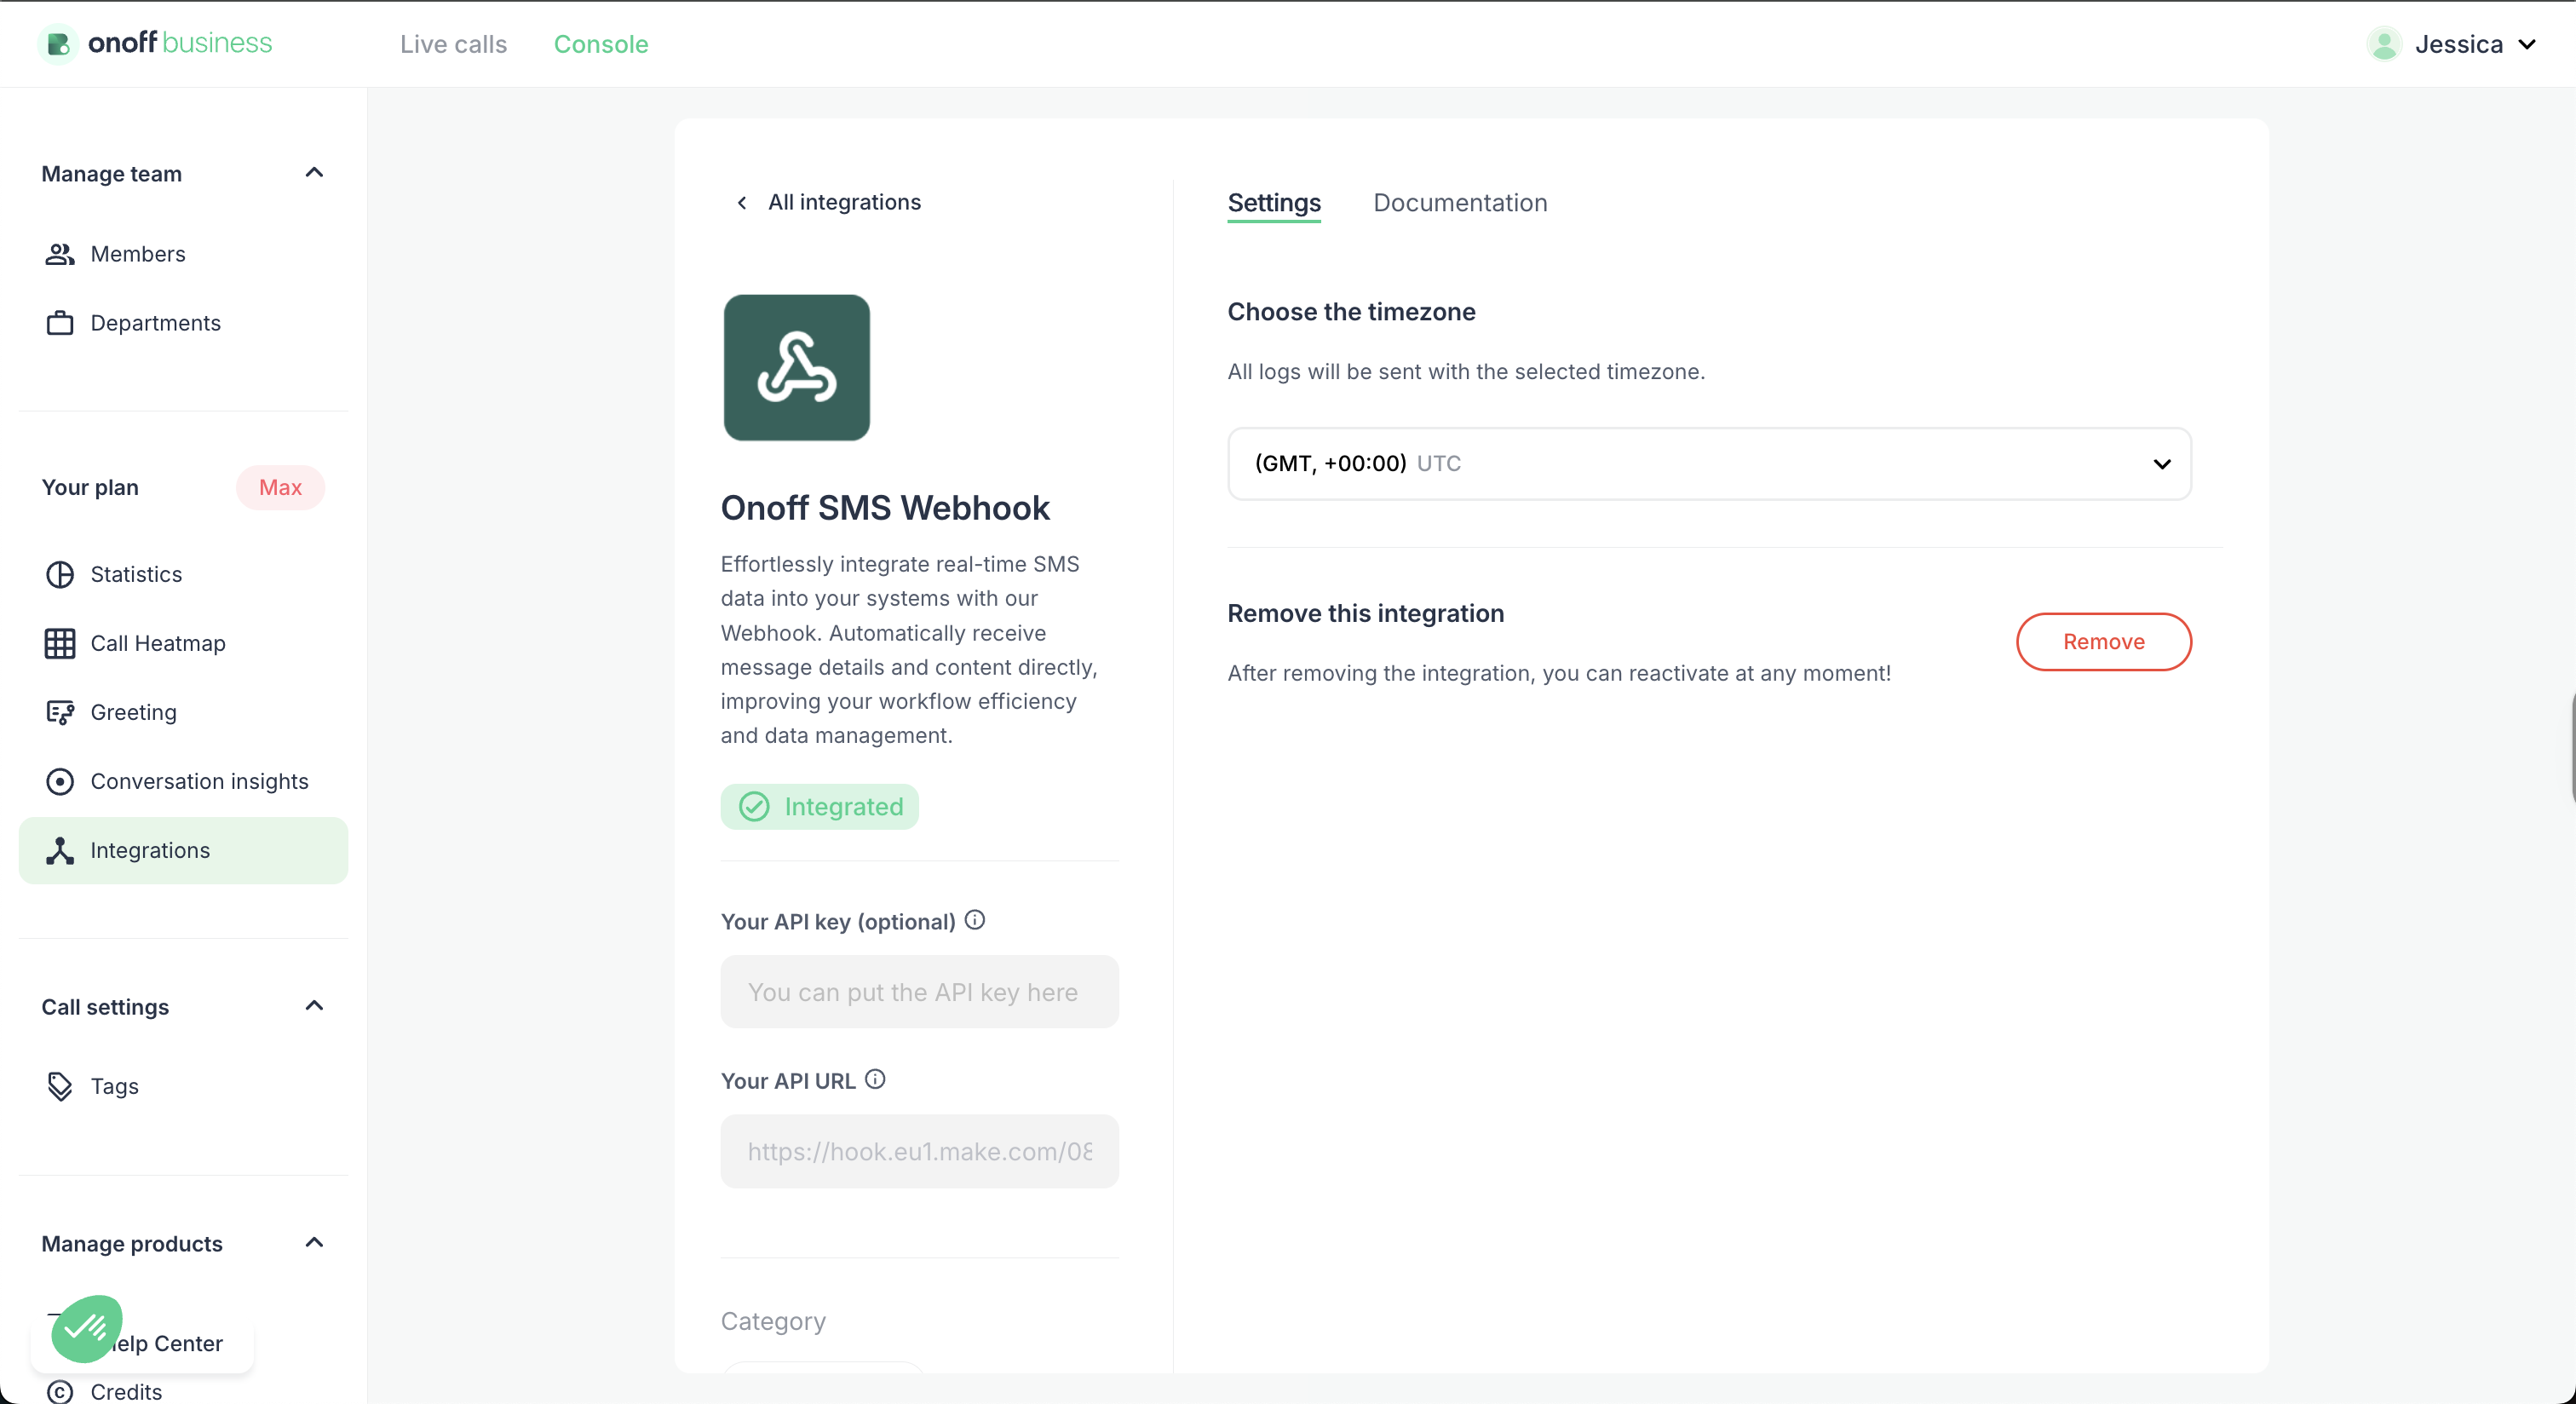Click the Choose the timezone heading

[1351, 312]
